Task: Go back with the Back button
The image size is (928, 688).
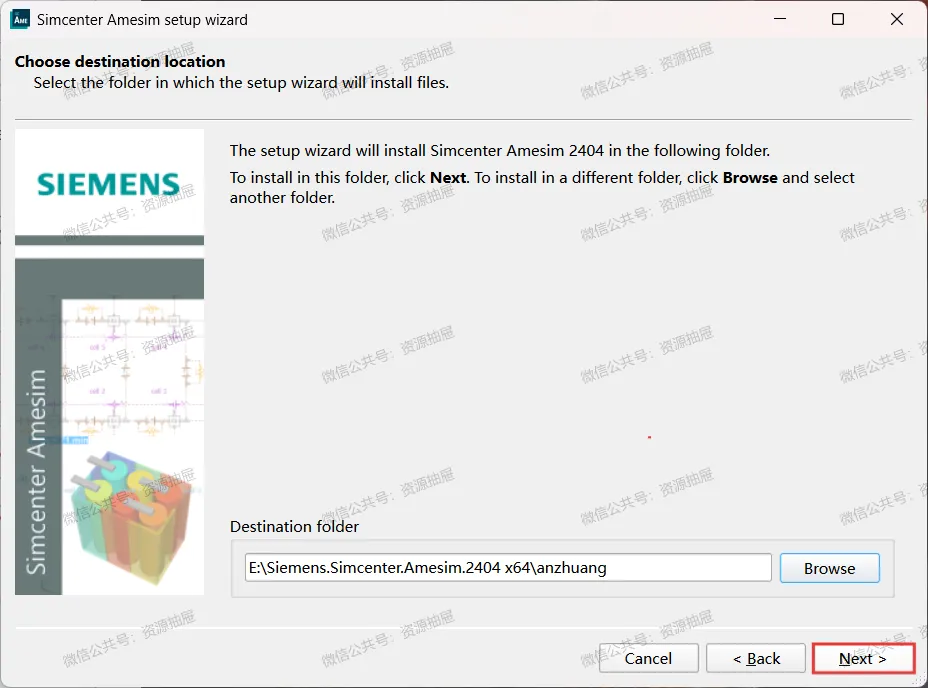Action: [756, 658]
